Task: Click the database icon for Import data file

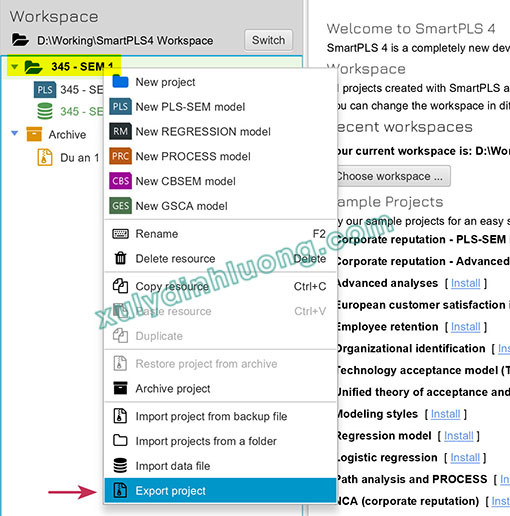Action: 120,465
